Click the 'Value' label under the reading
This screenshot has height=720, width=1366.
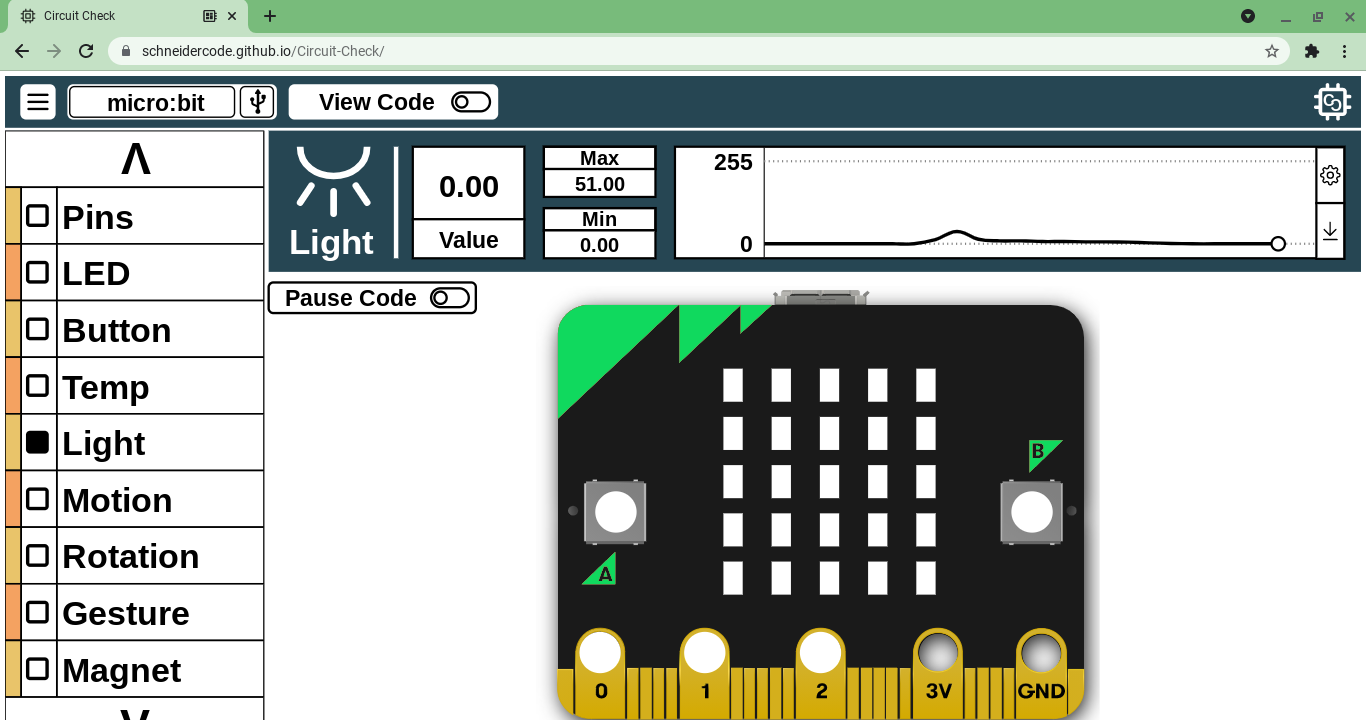[468, 240]
